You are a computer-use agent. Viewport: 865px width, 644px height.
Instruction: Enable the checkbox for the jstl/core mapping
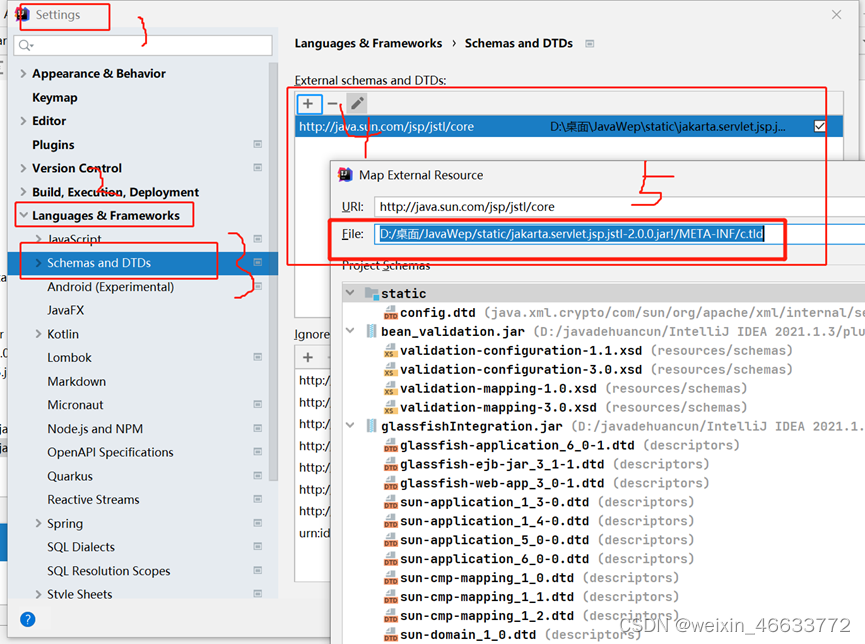820,125
